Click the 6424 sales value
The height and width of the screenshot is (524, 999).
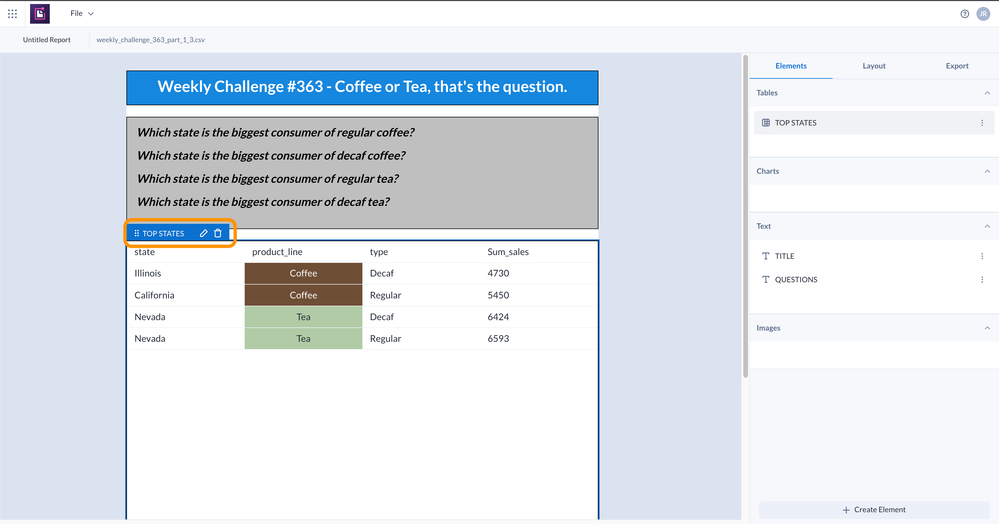pyautogui.click(x=498, y=317)
